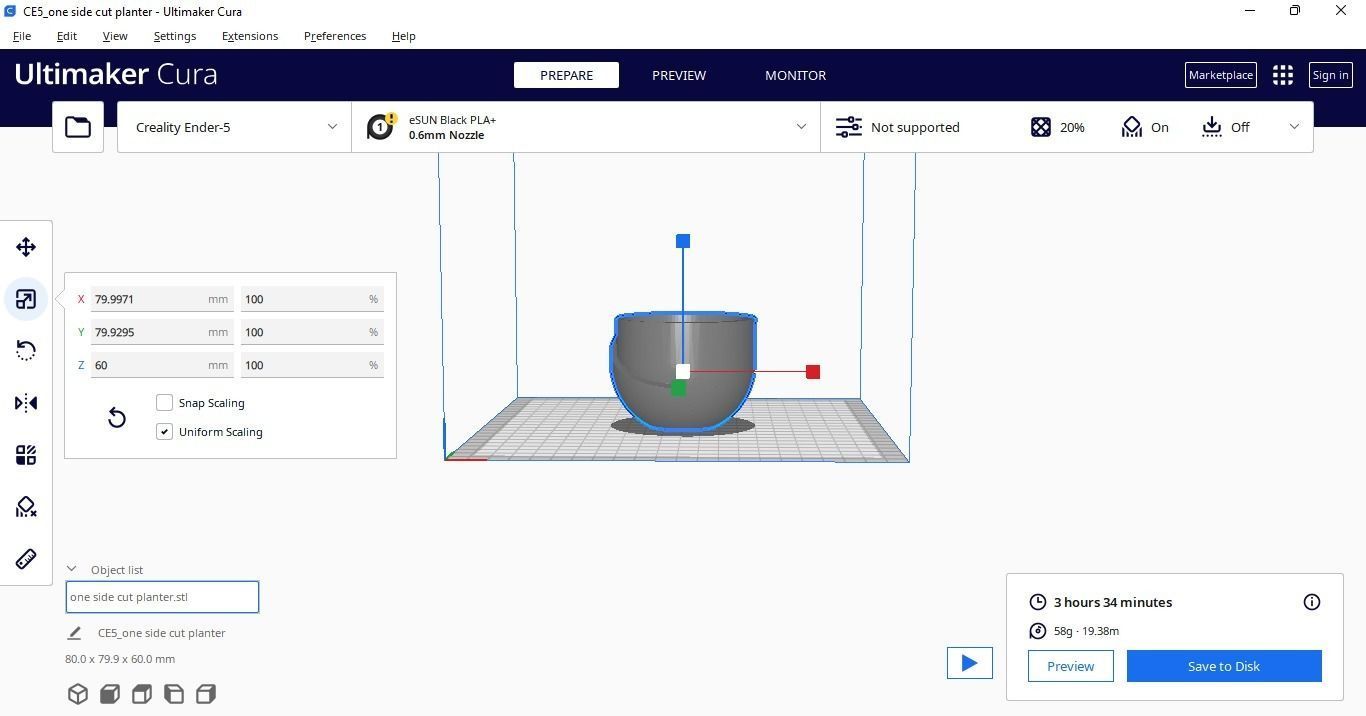Switch to front view cube icon
This screenshot has width=1366, height=716.
click(110, 694)
